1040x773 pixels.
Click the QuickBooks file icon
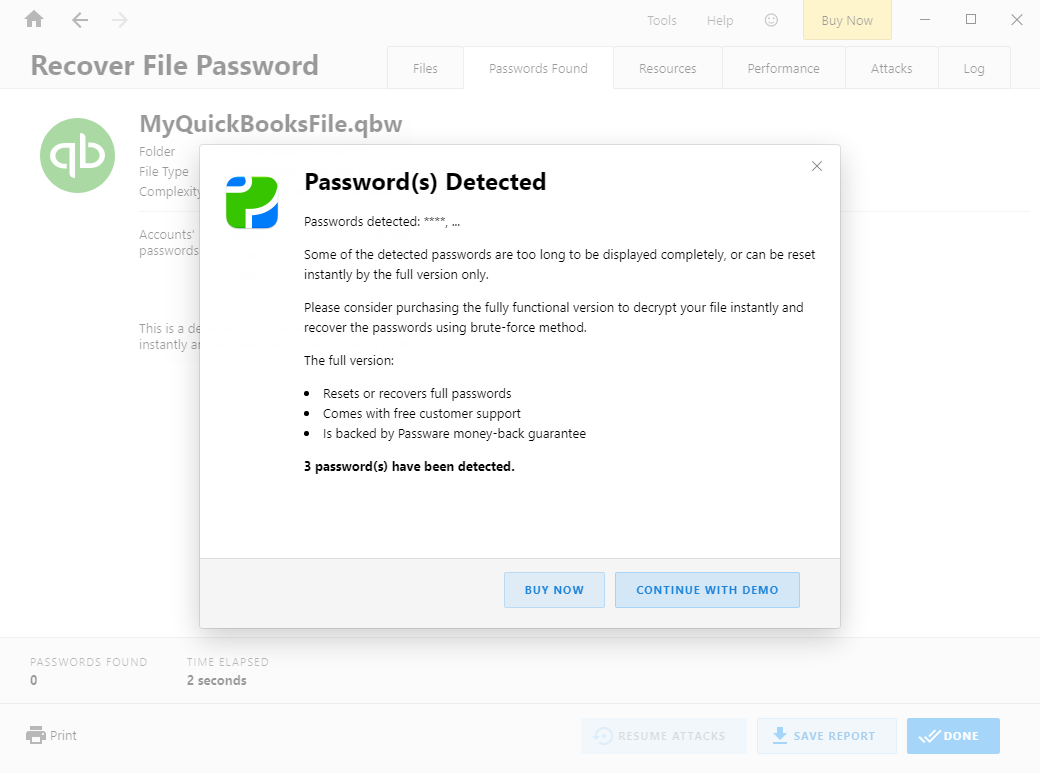(x=78, y=155)
